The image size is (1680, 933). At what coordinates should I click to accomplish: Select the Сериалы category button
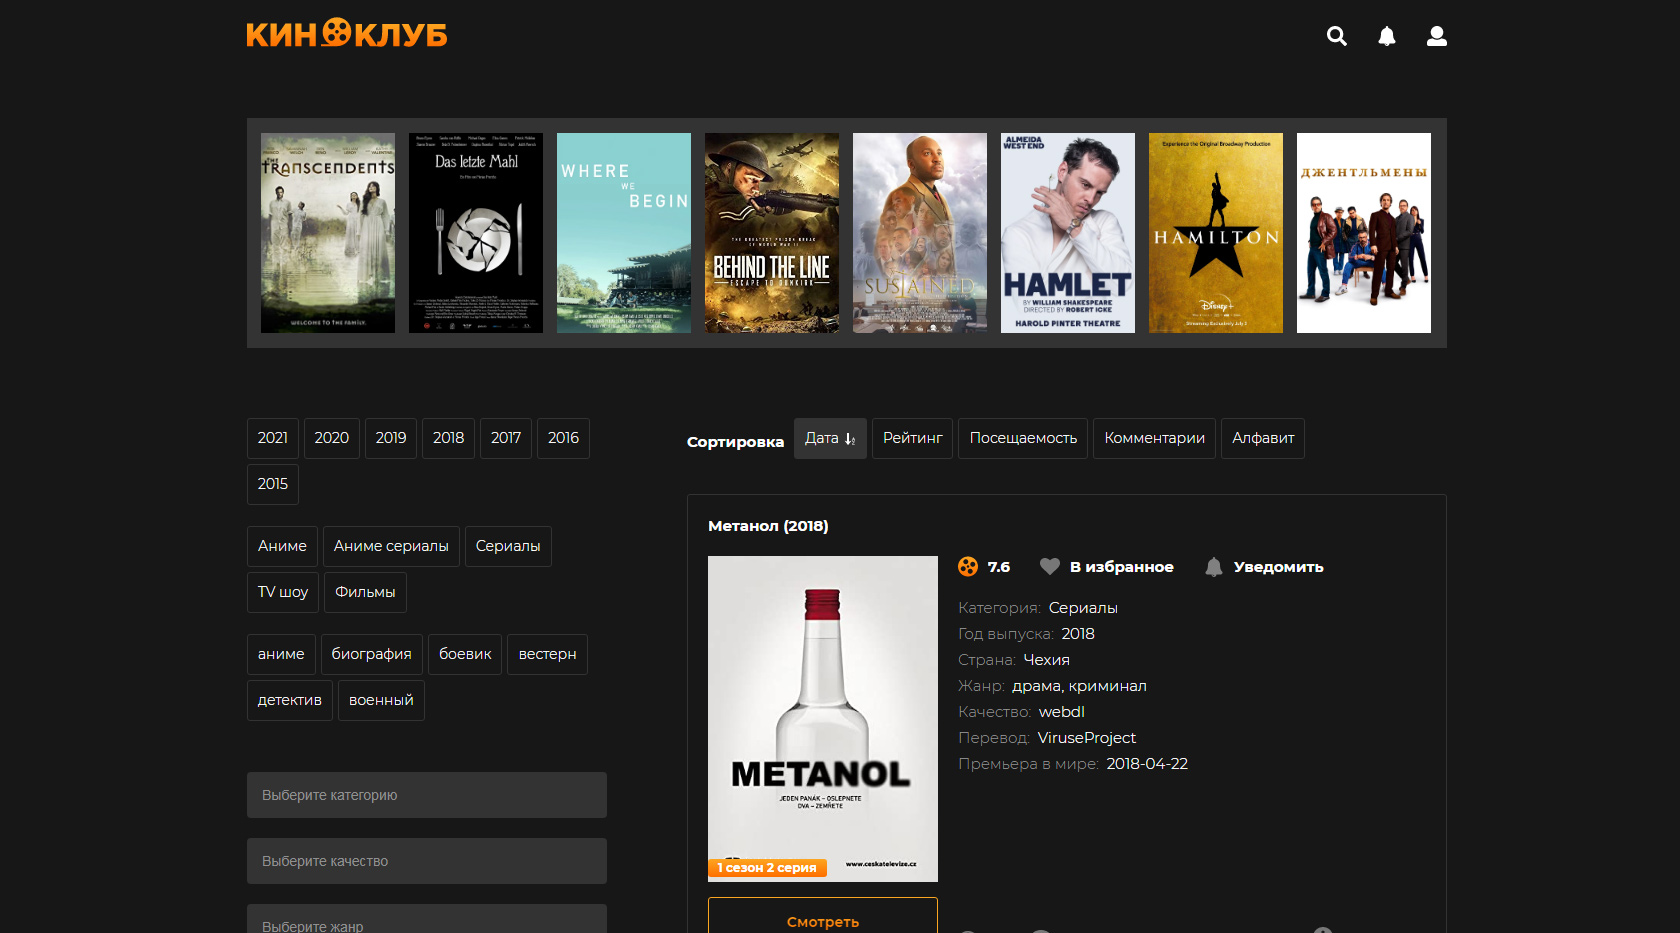[508, 546]
